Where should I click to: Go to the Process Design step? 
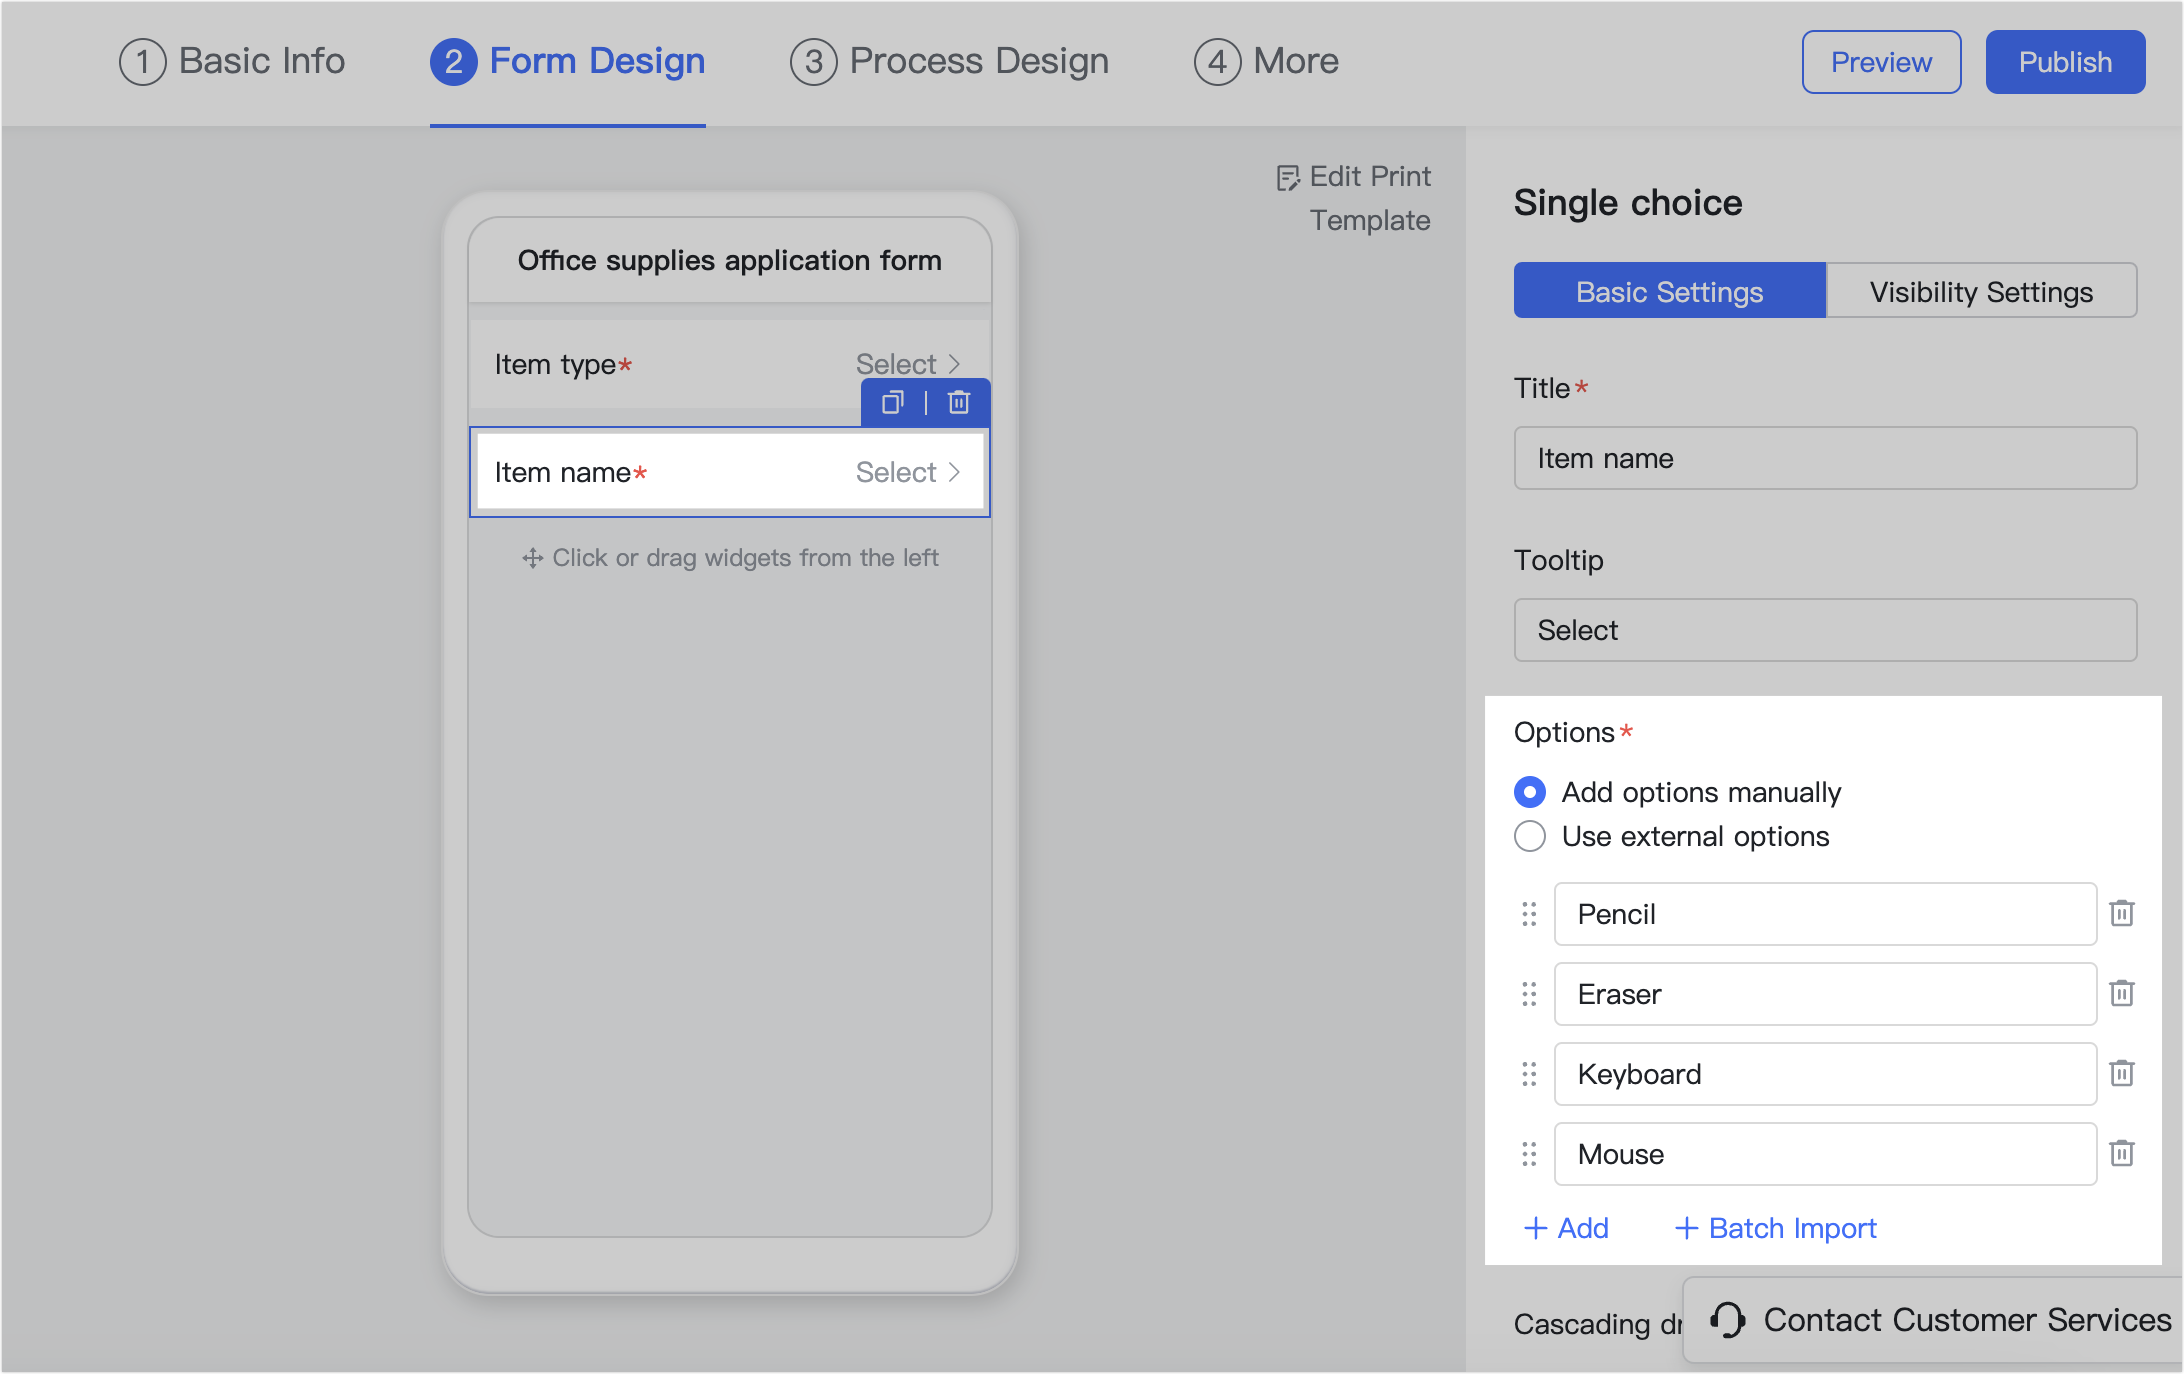coord(948,61)
